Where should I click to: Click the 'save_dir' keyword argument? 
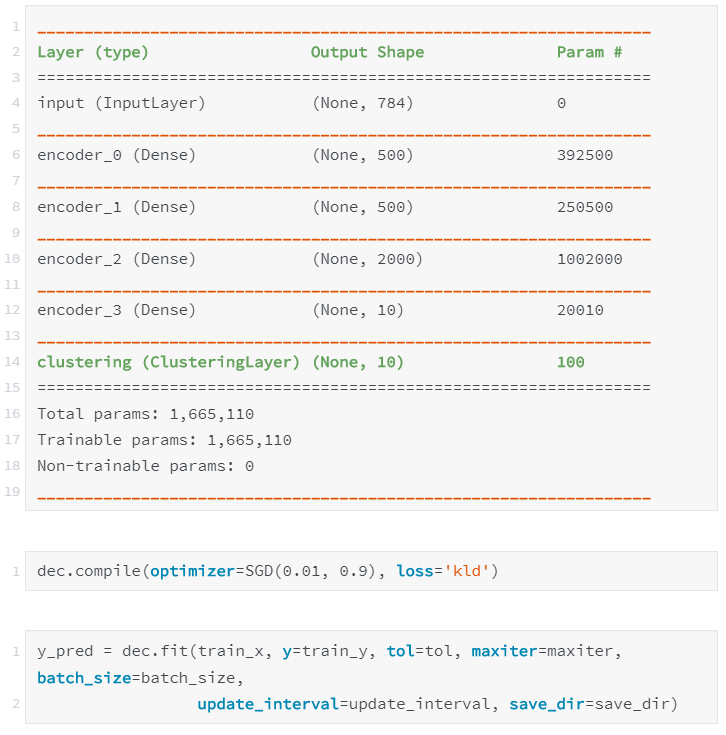point(544,704)
